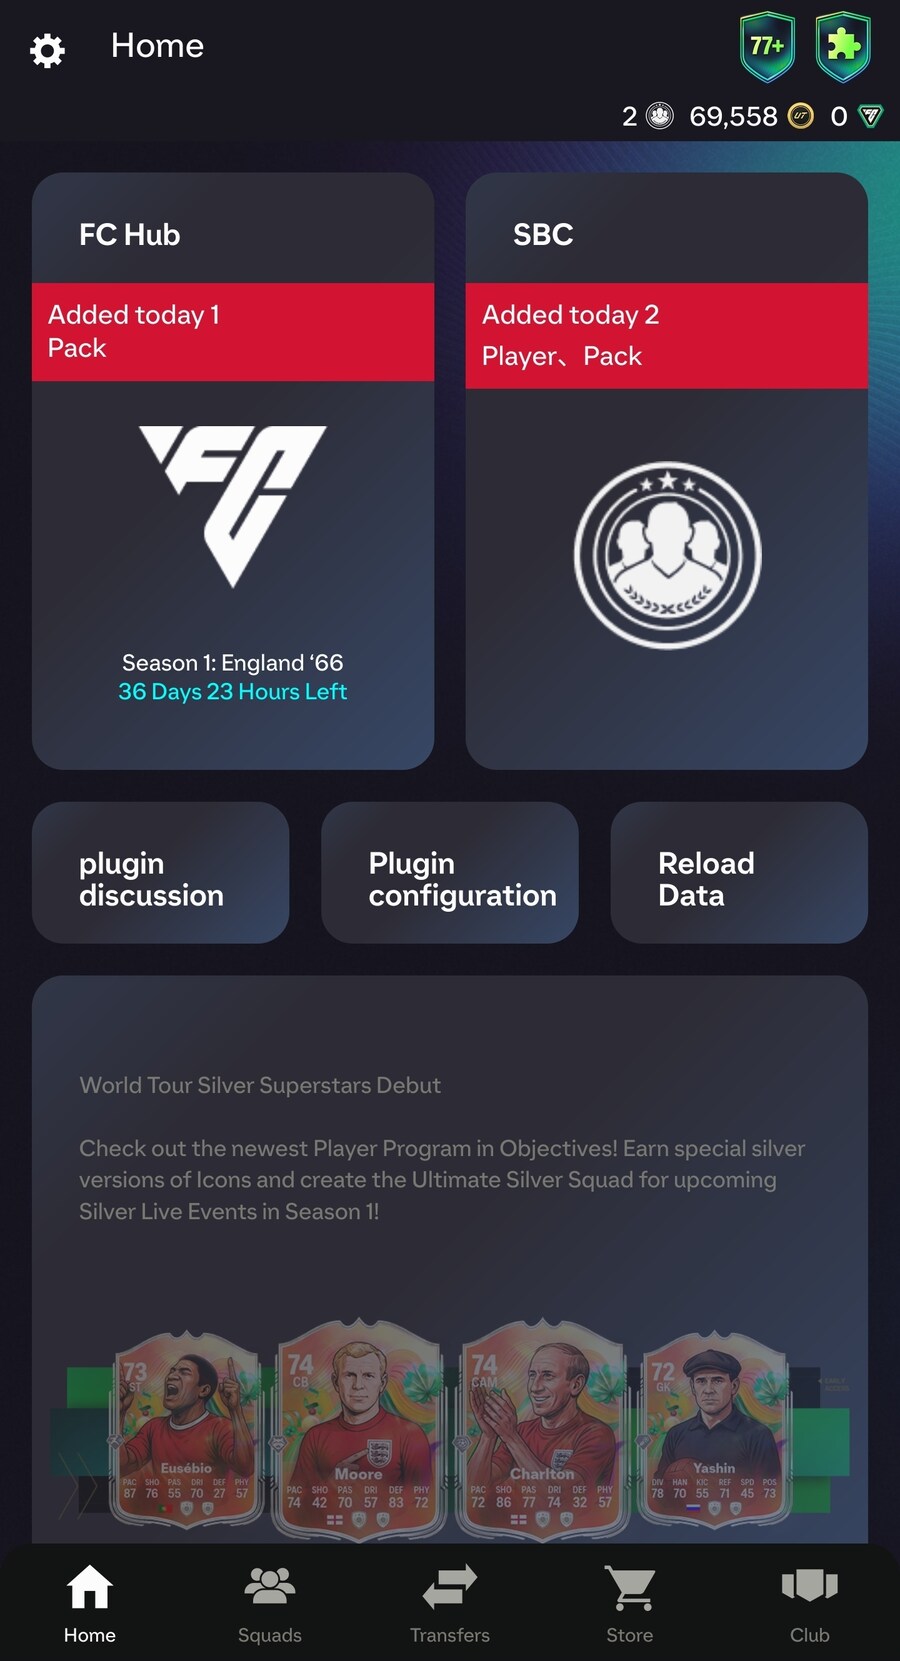Tap the 77+ green shield badge
Viewport: 900px width, 1661px height.
pos(767,46)
